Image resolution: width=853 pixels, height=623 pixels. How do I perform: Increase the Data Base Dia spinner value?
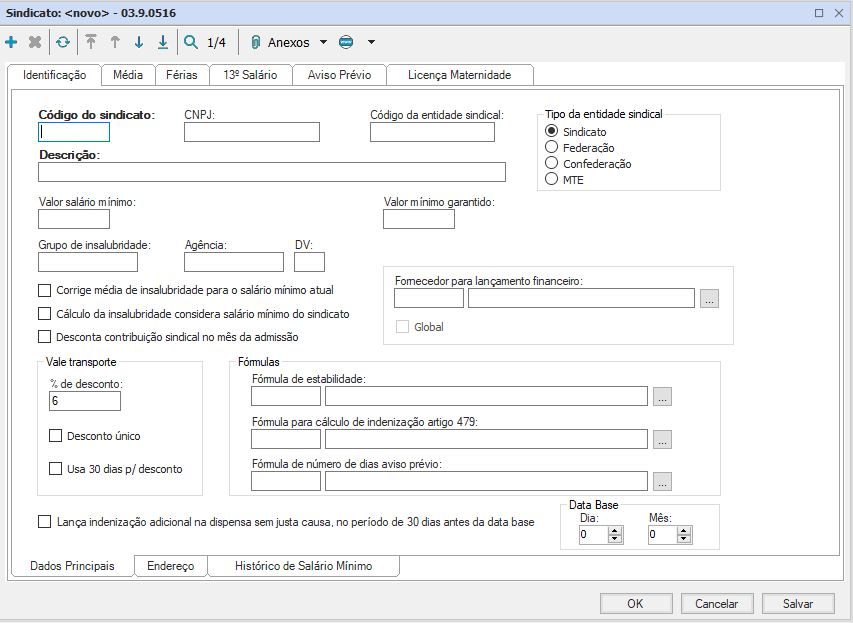pos(615,530)
